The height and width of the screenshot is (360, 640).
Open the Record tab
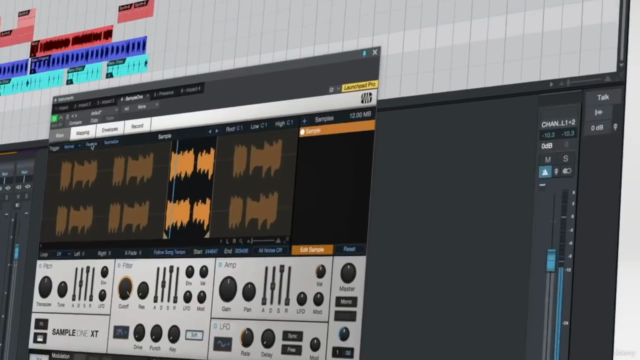point(137,126)
